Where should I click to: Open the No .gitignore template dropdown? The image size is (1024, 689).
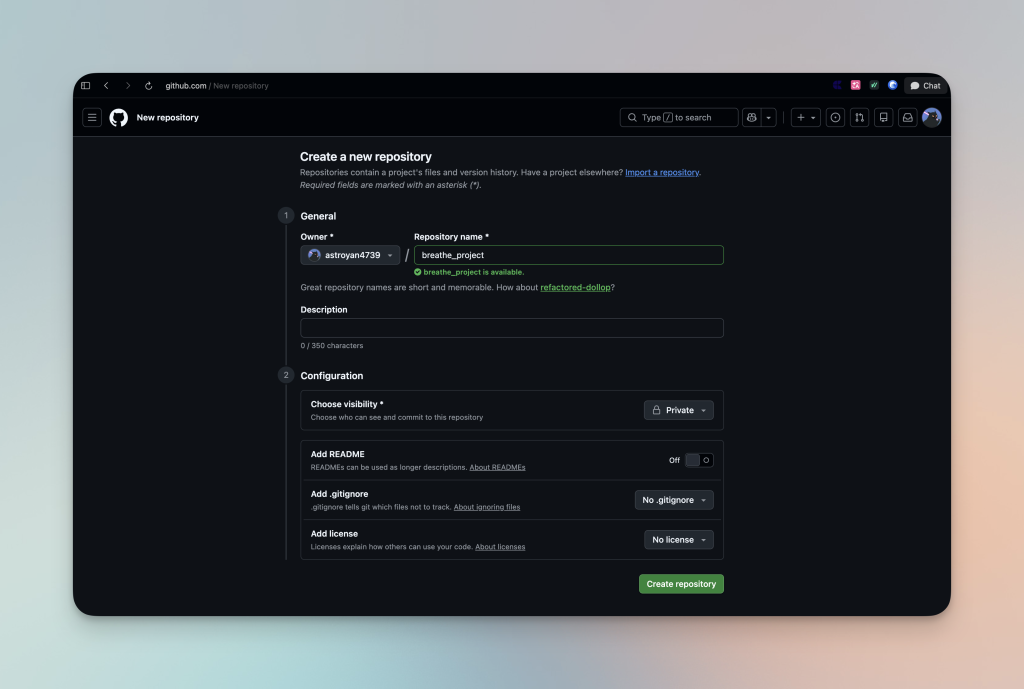click(x=674, y=500)
